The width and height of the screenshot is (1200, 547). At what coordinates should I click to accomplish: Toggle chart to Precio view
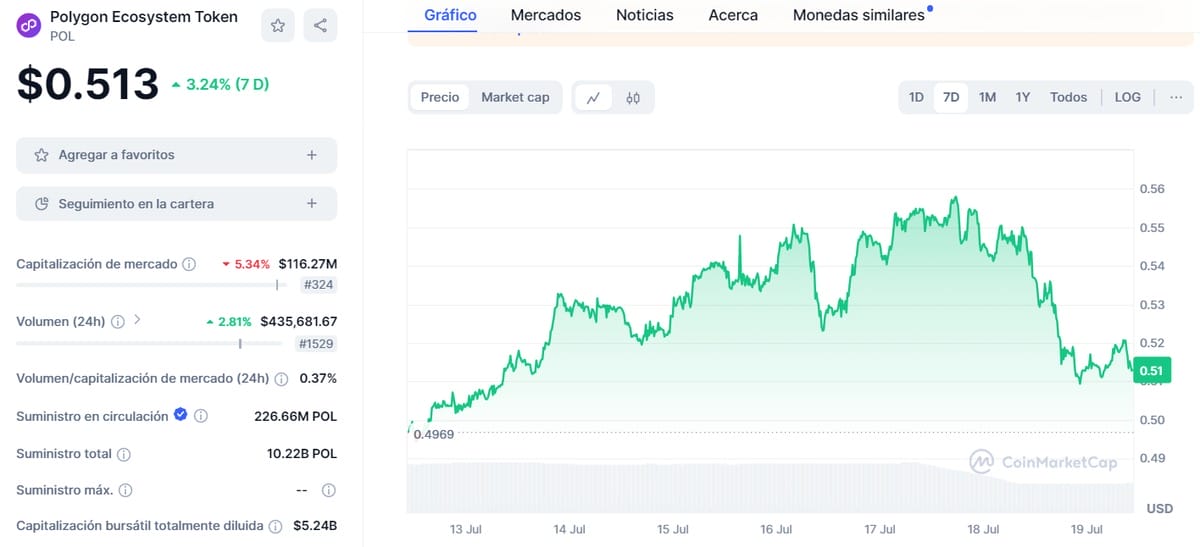coord(440,97)
